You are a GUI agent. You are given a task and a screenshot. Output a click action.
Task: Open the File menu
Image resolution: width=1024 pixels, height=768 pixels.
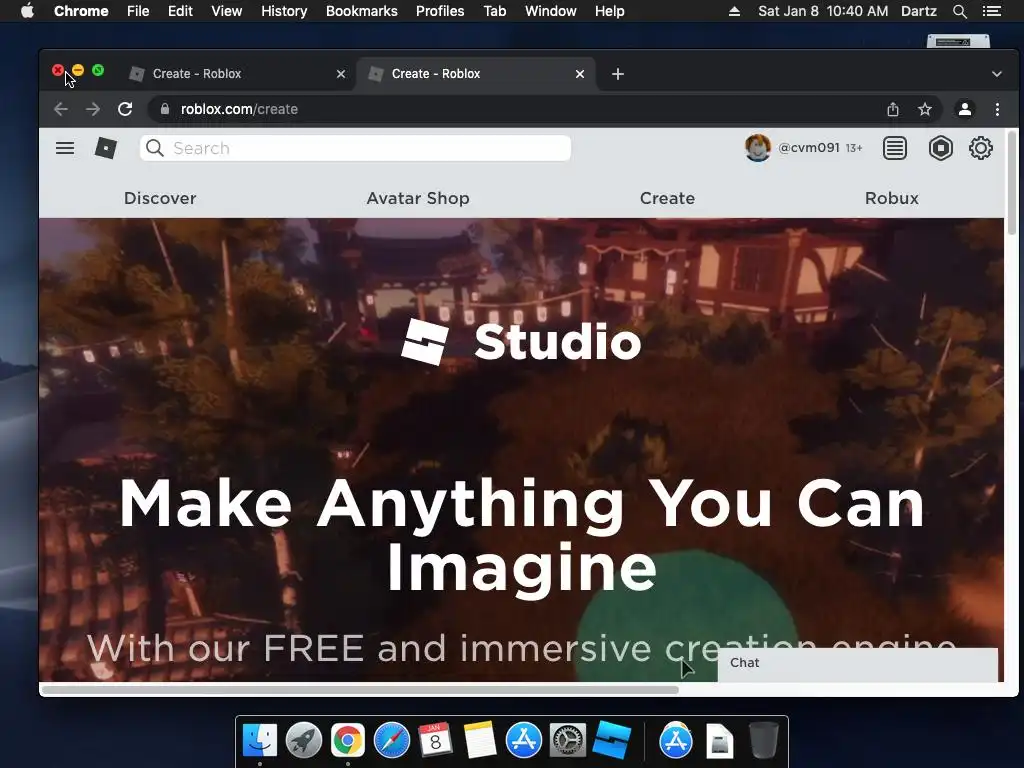point(138,11)
